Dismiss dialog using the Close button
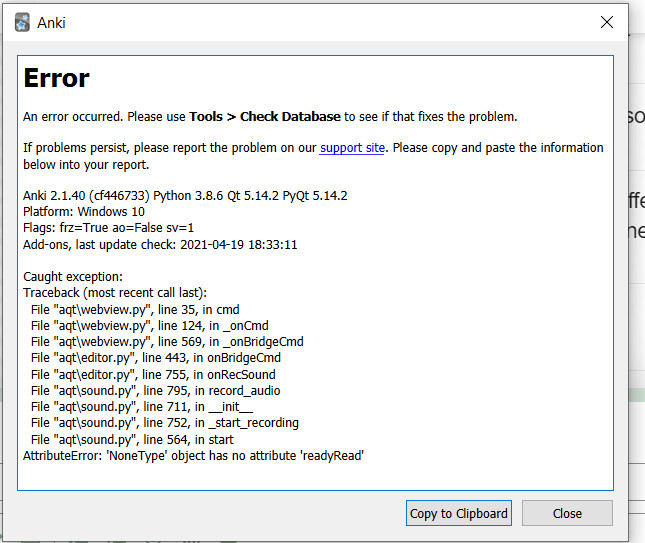 click(567, 513)
